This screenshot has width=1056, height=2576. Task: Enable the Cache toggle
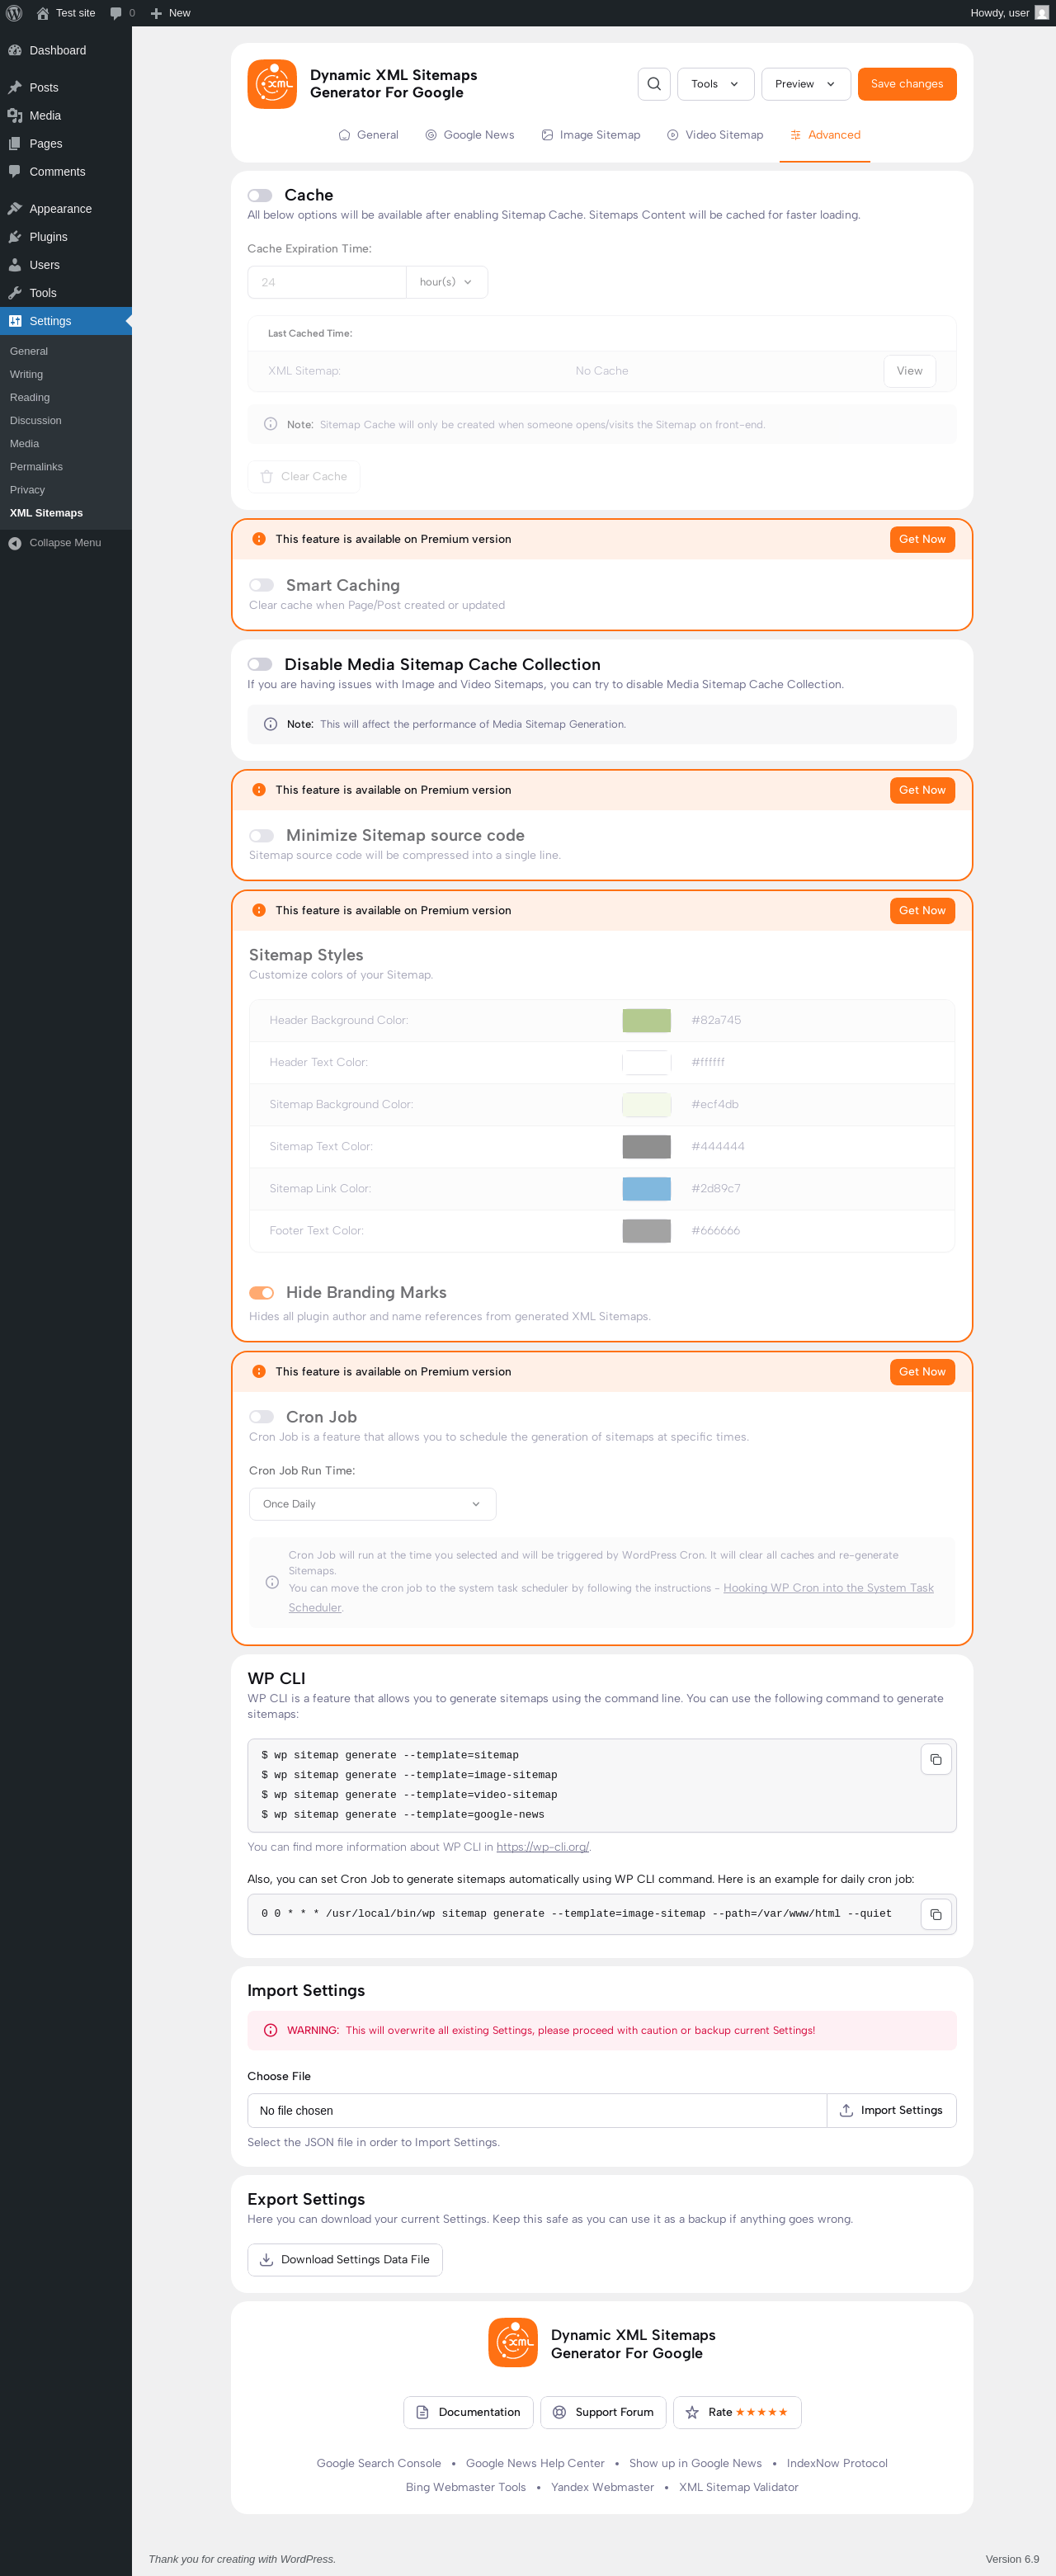click(260, 195)
